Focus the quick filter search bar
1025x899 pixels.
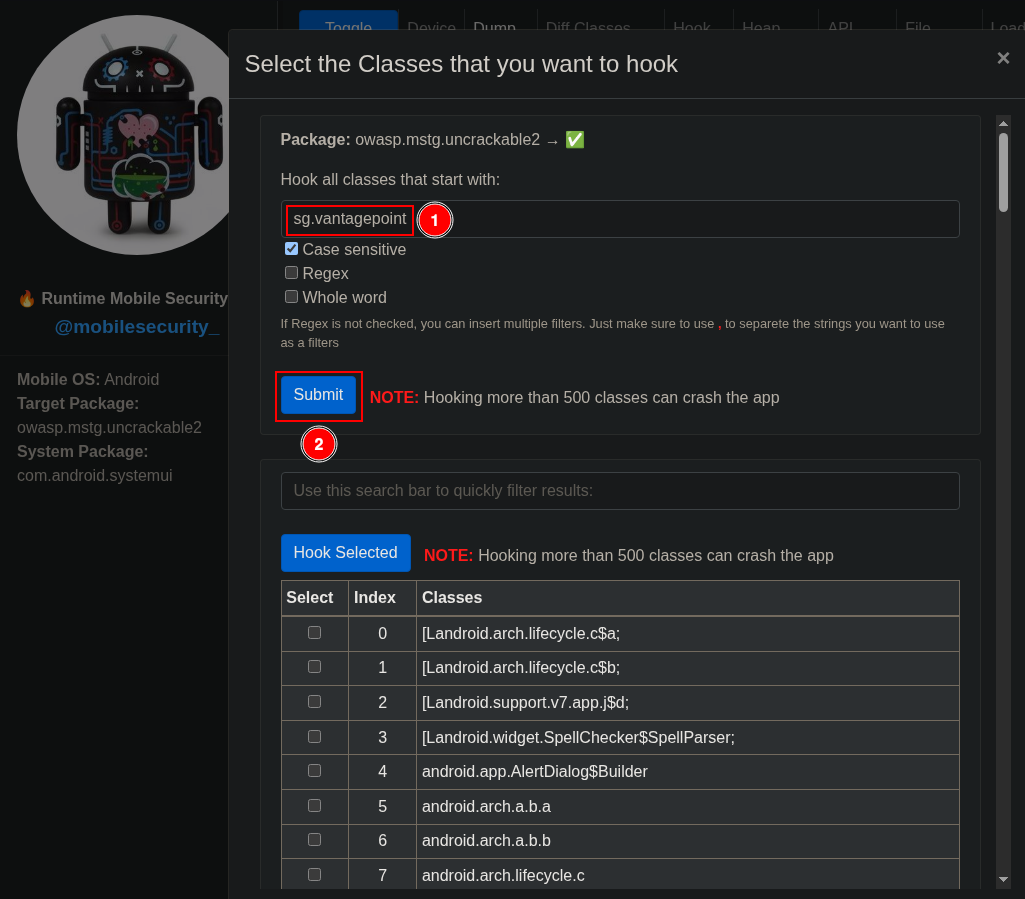(x=620, y=491)
